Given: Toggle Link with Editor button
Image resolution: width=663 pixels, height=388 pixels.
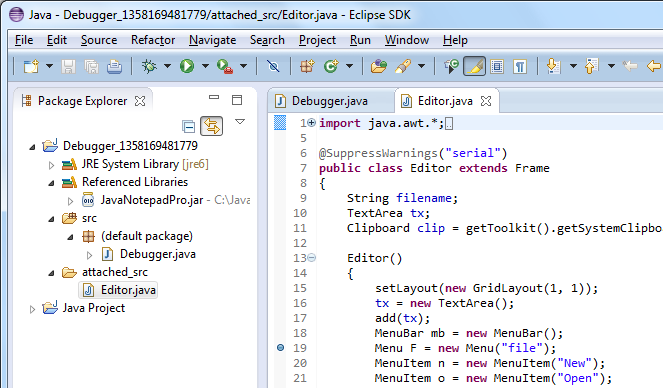Looking at the screenshot, I should [211, 126].
